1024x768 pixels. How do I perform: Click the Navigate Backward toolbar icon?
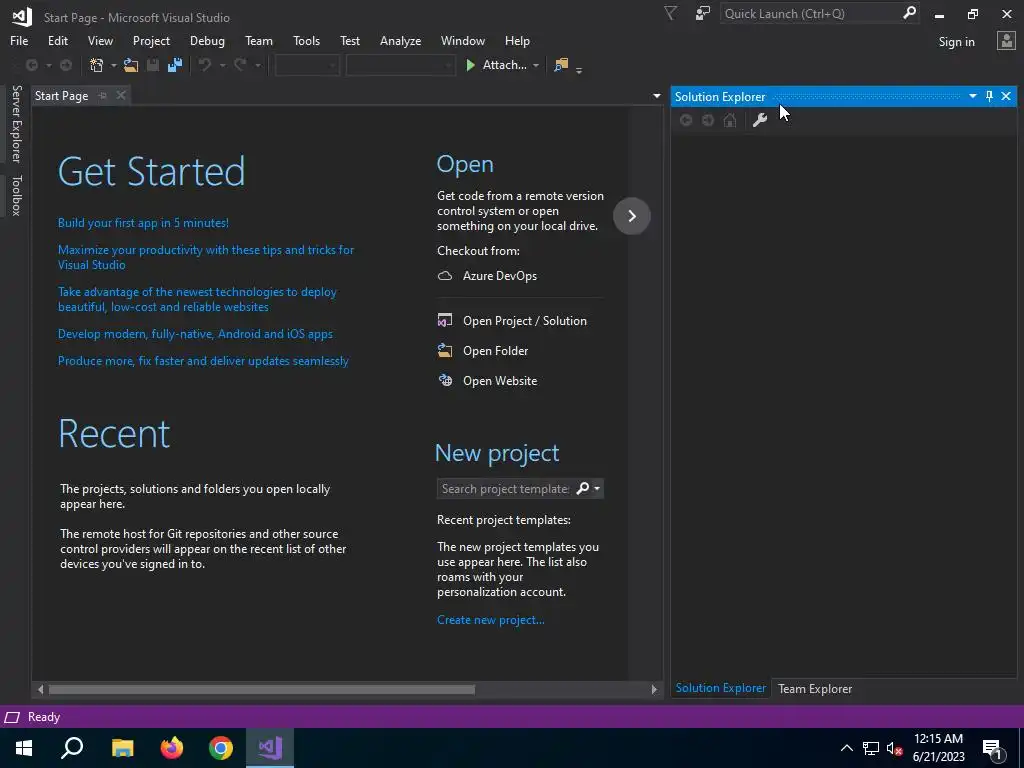31,65
